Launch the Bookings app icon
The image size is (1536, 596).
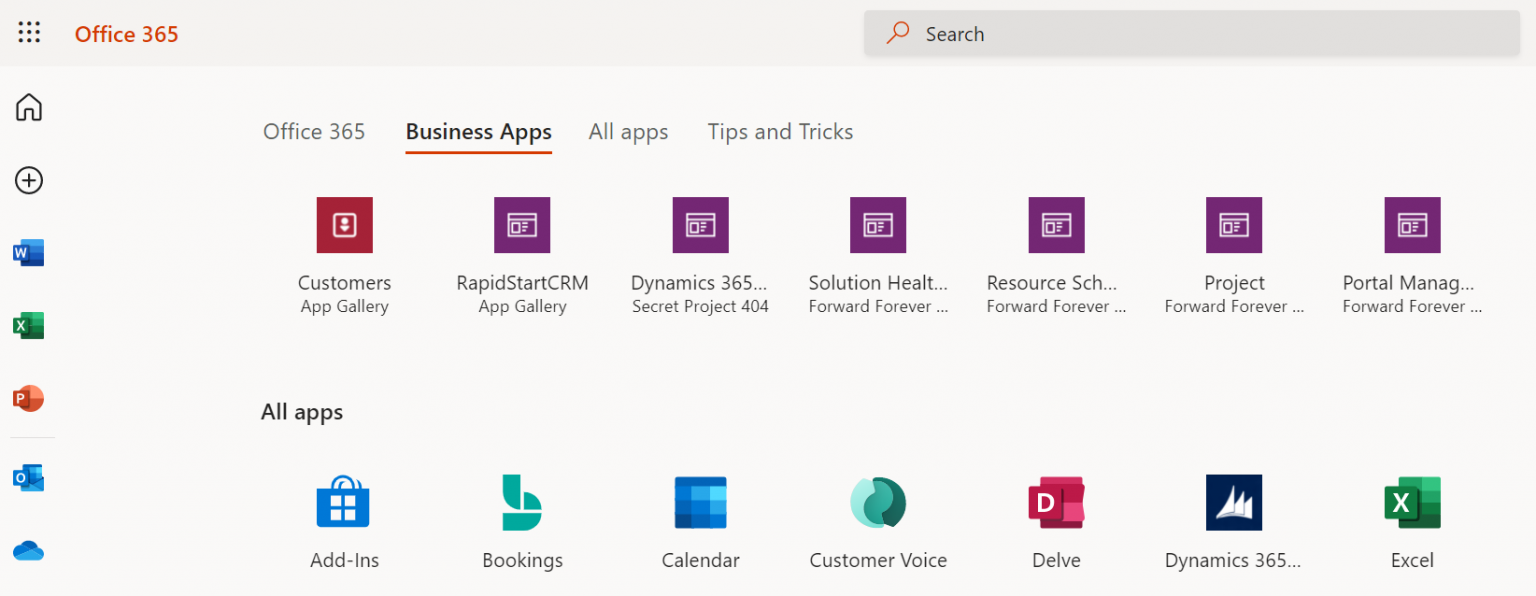(x=522, y=502)
